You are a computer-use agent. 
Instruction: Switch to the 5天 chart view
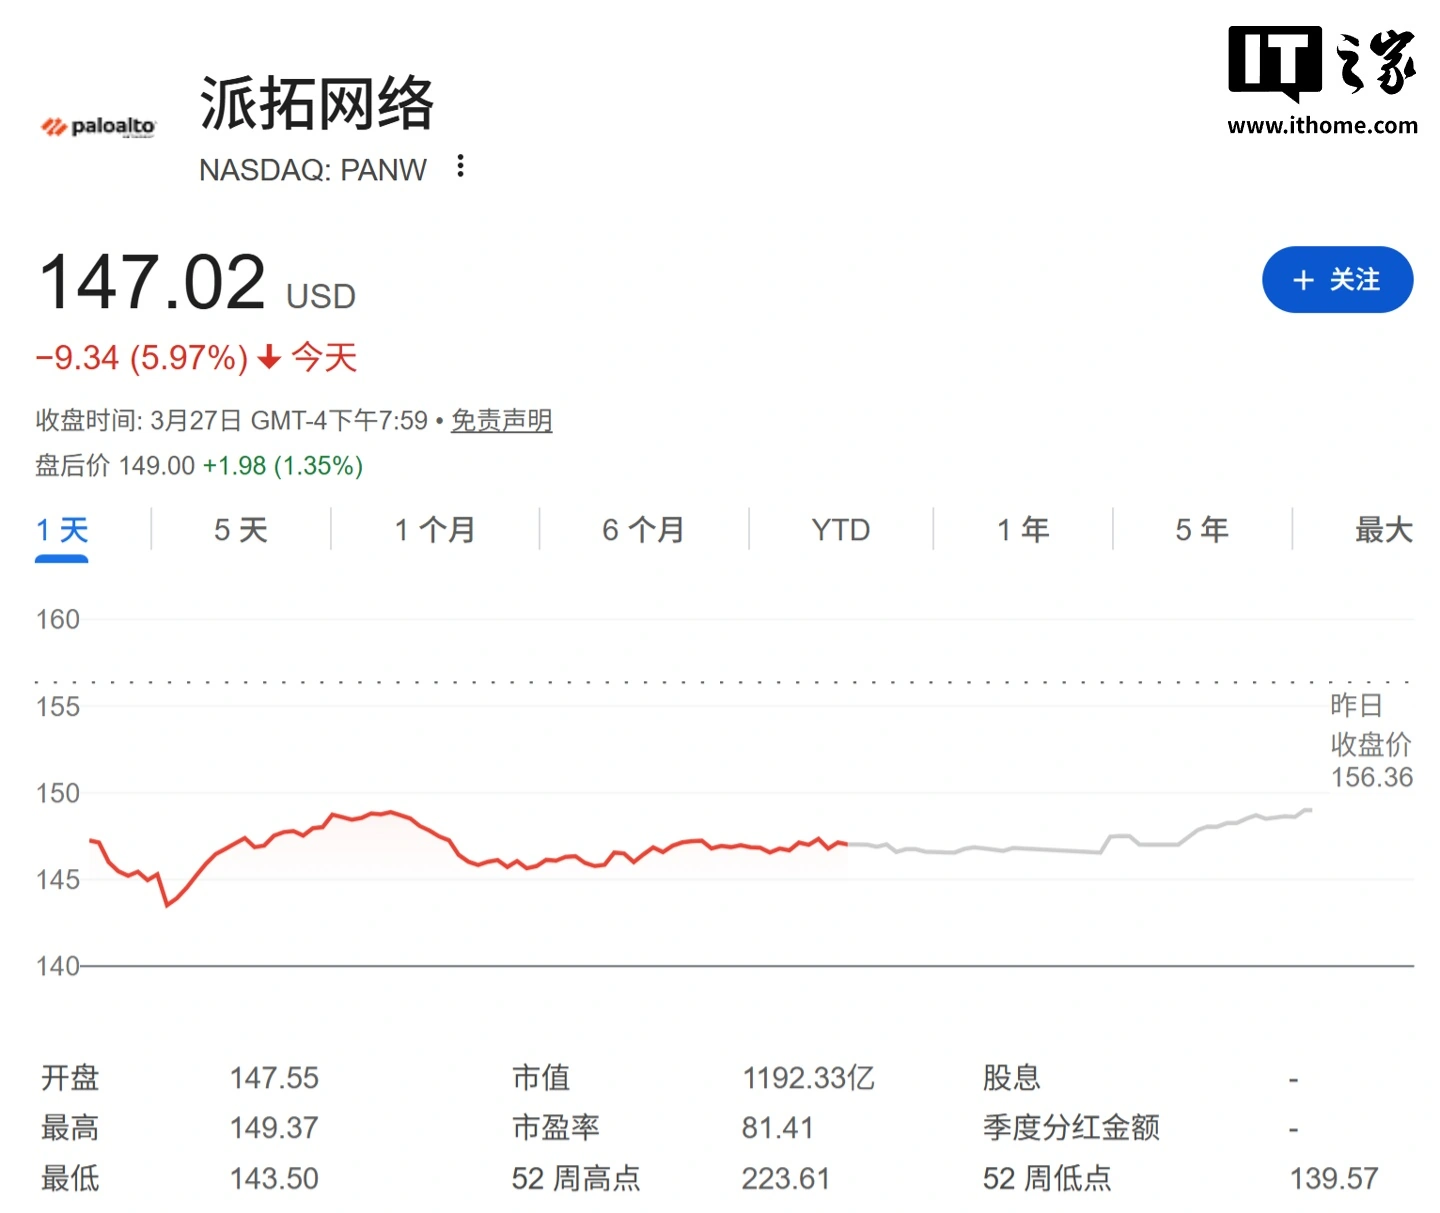[240, 530]
